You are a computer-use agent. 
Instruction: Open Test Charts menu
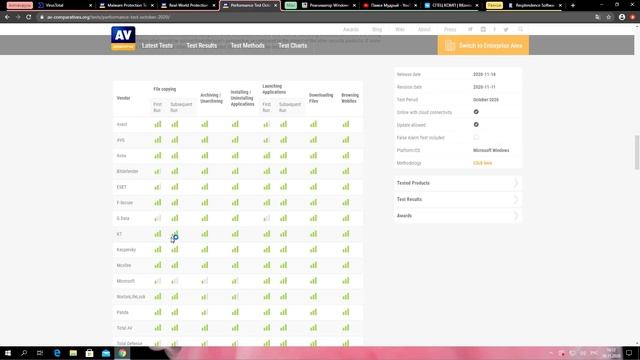tap(293, 45)
